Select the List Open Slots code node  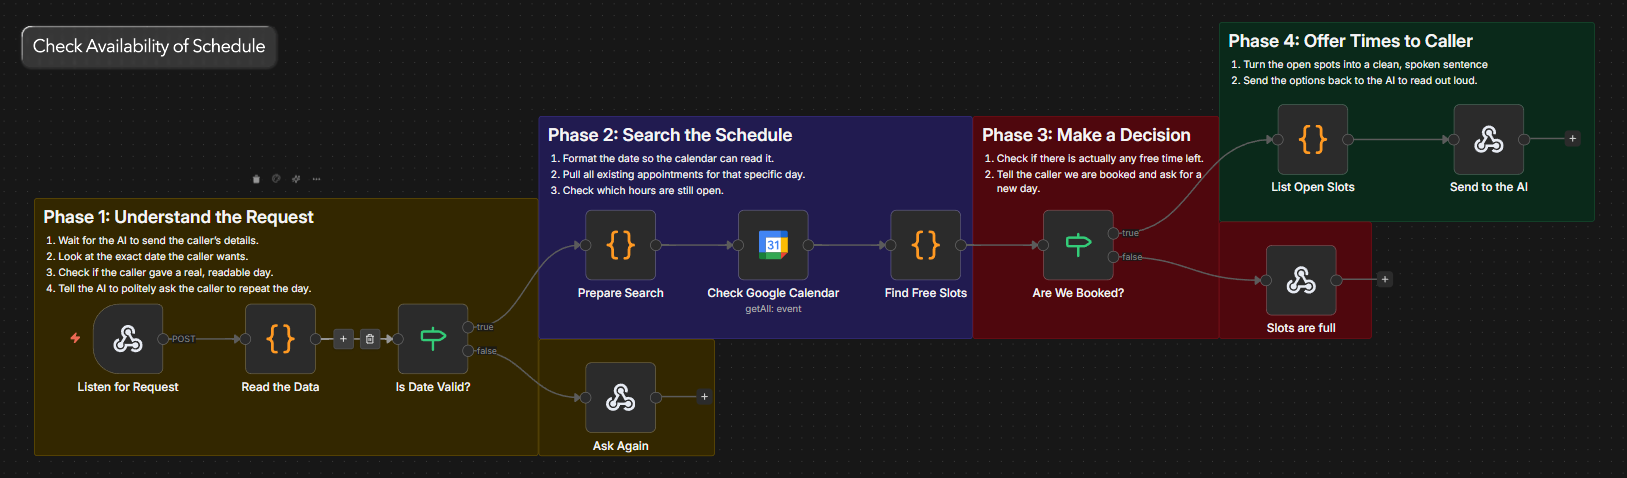[x=1312, y=139]
